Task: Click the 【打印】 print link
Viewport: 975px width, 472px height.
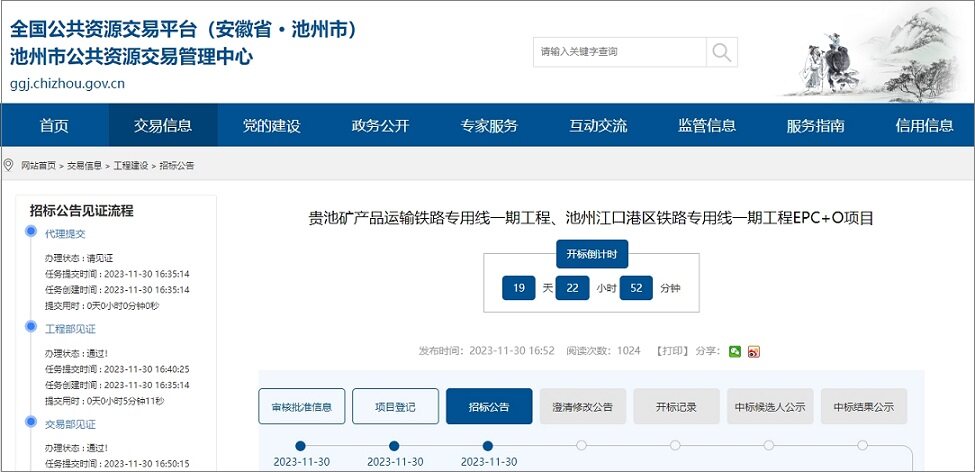Action: (x=672, y=351)
